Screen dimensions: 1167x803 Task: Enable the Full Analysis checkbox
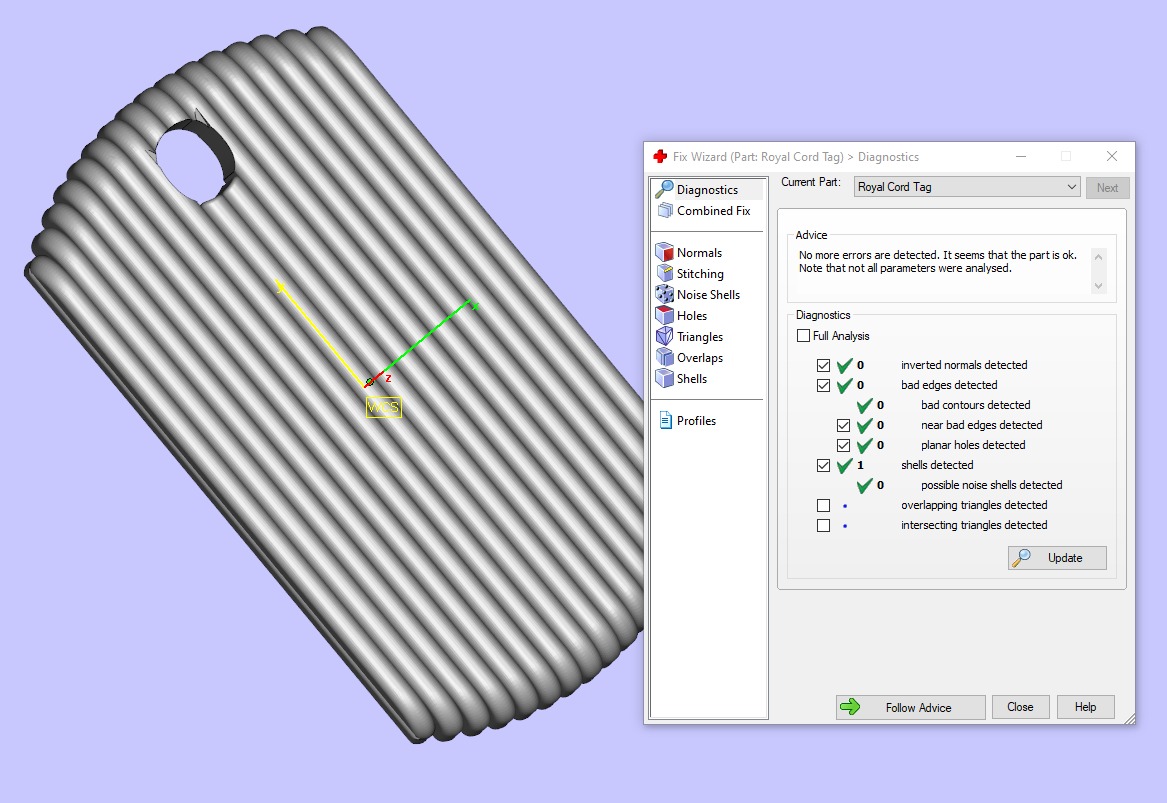pos(803,336)
